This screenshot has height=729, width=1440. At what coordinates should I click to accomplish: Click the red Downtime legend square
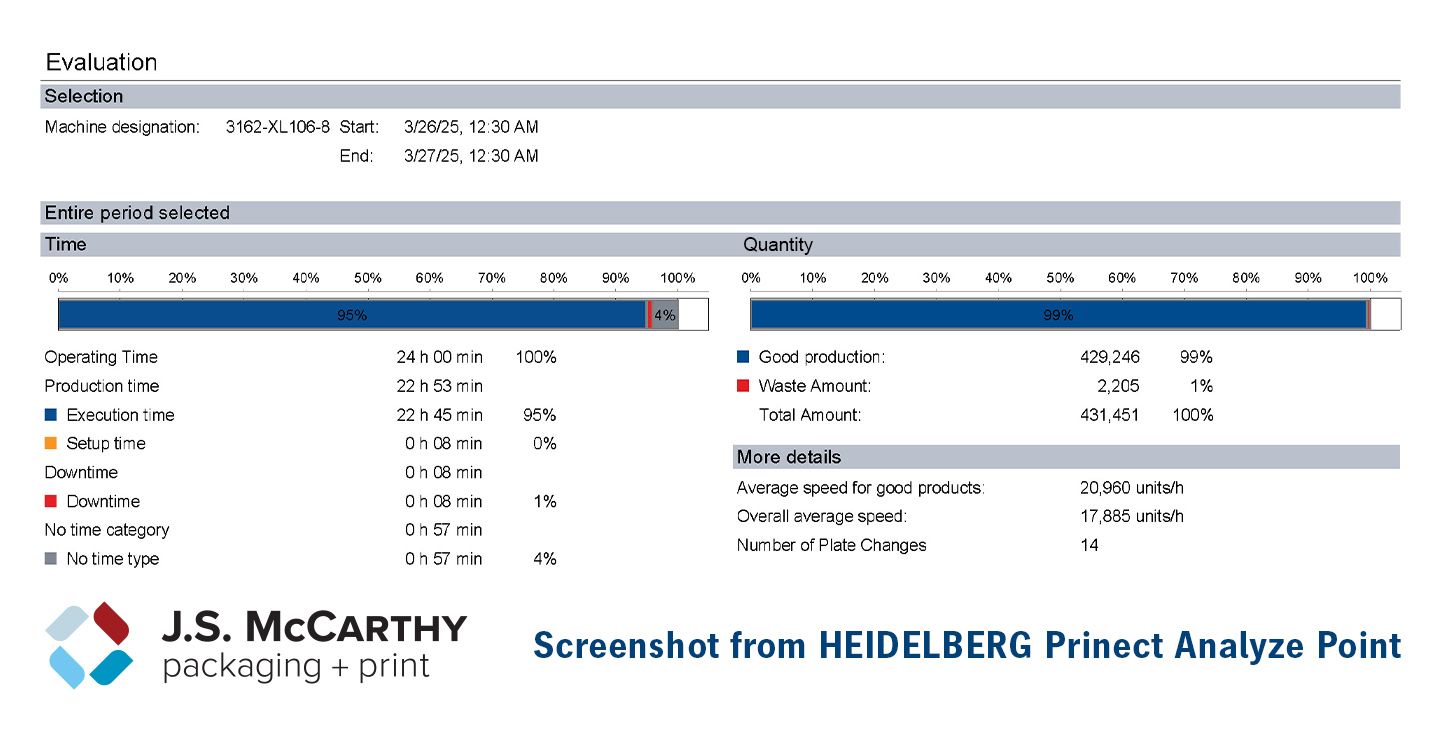pos(51,501)
